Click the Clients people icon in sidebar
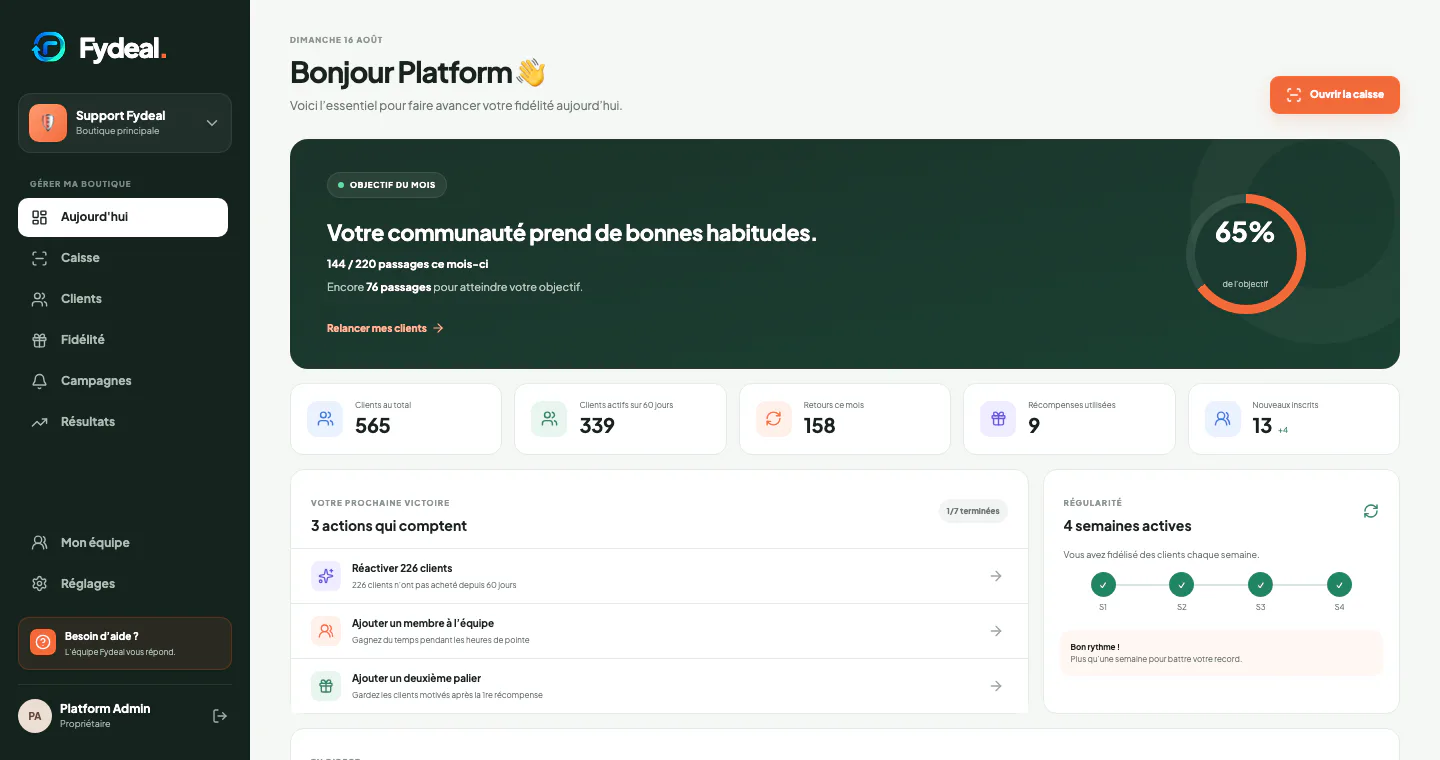The height and width of the screenshot is (760, 1440). pyautogui.click(x=40, y=299)
